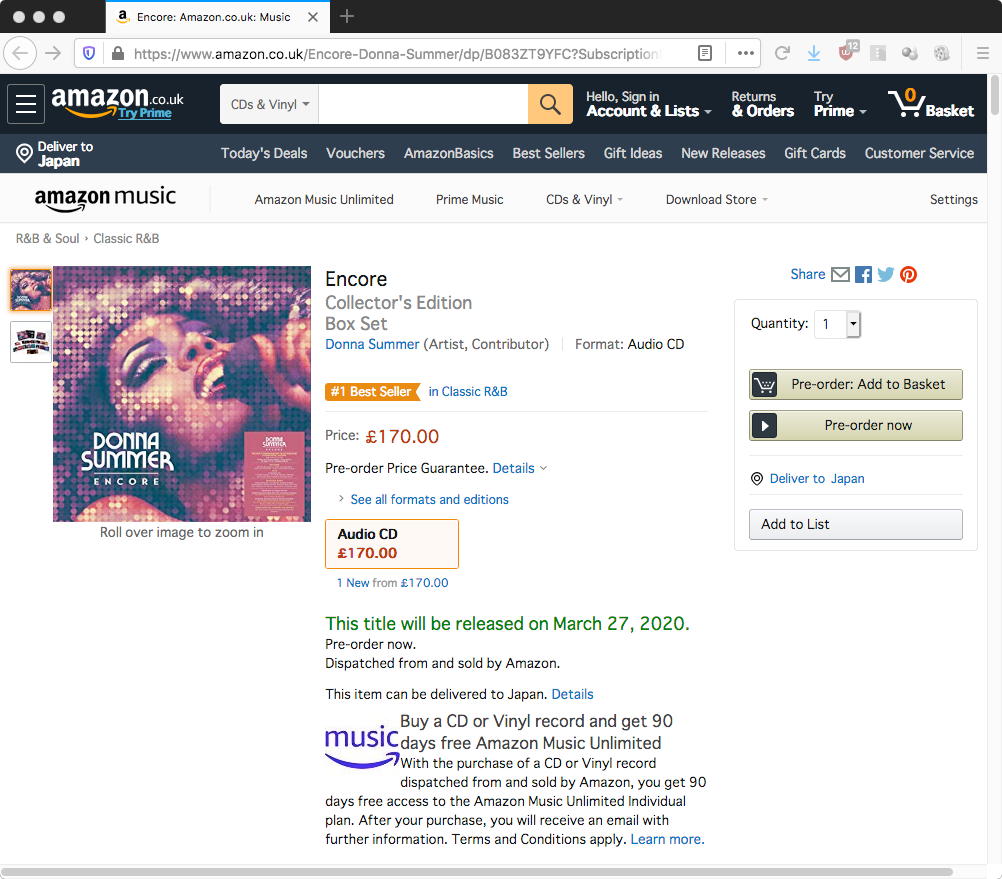Image resolution: width=1002 pixels, height=879 pixels.
Task: Open Amazon Music Unlimited tab
Action: [324, 199]
